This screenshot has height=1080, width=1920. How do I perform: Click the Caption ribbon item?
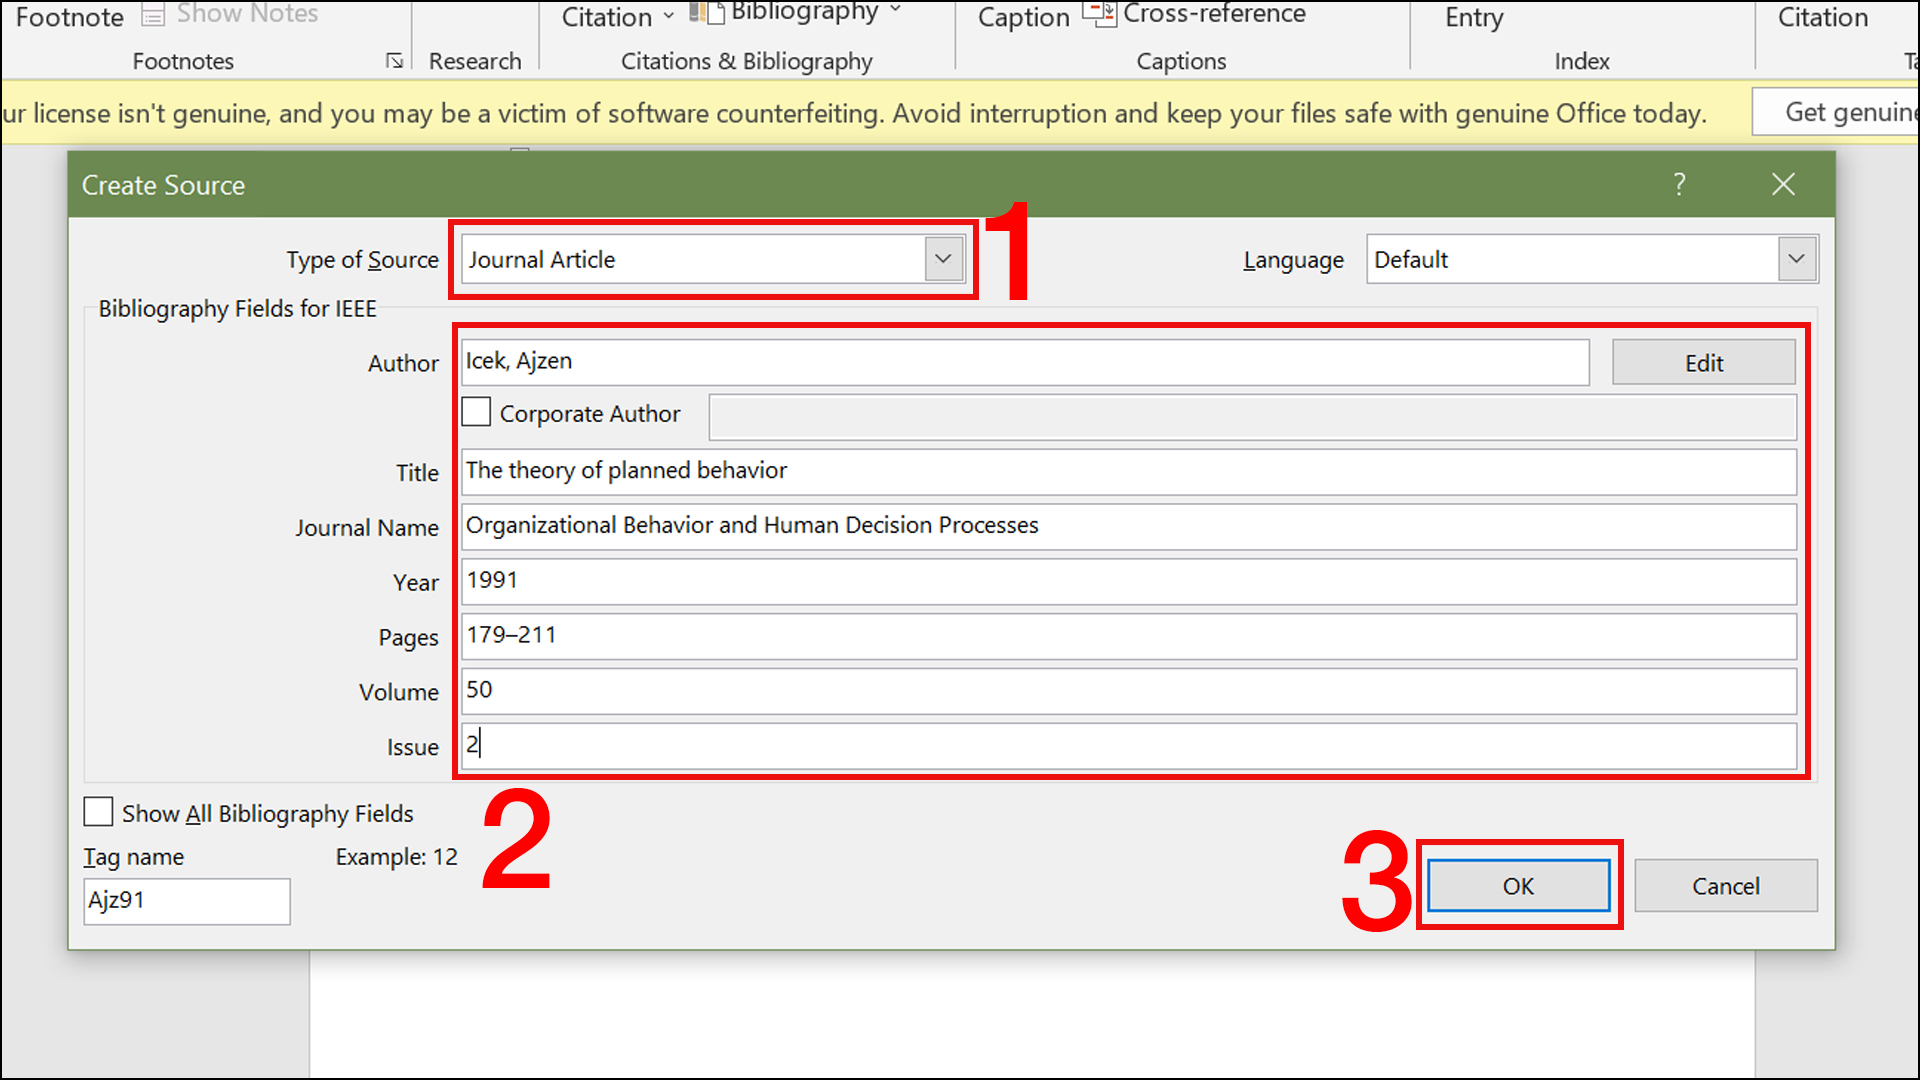[1023, 17]
